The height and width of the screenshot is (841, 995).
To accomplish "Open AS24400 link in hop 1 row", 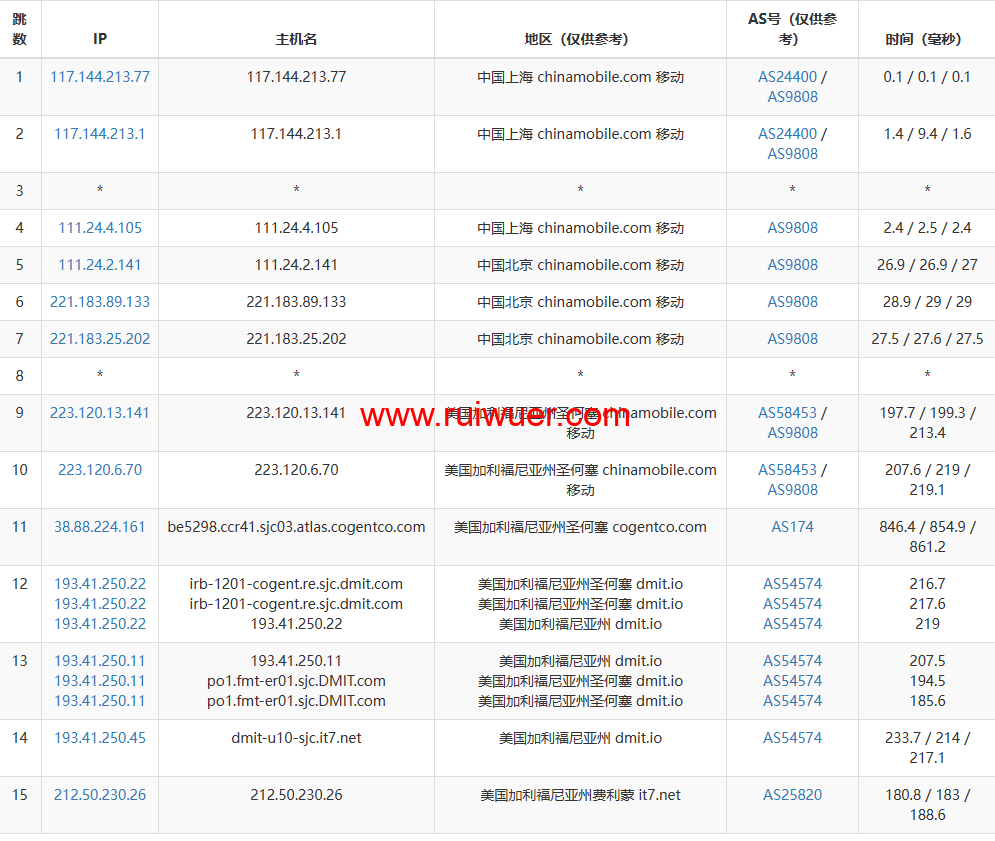I will [787, 77].
